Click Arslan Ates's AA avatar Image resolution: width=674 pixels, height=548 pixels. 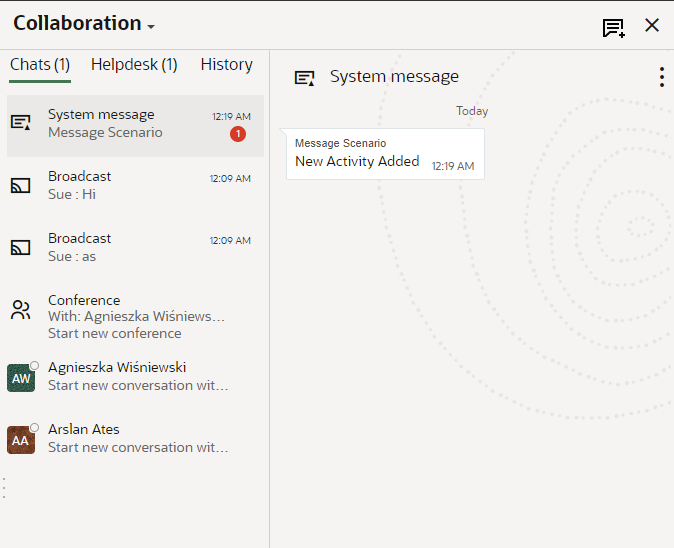21,440
